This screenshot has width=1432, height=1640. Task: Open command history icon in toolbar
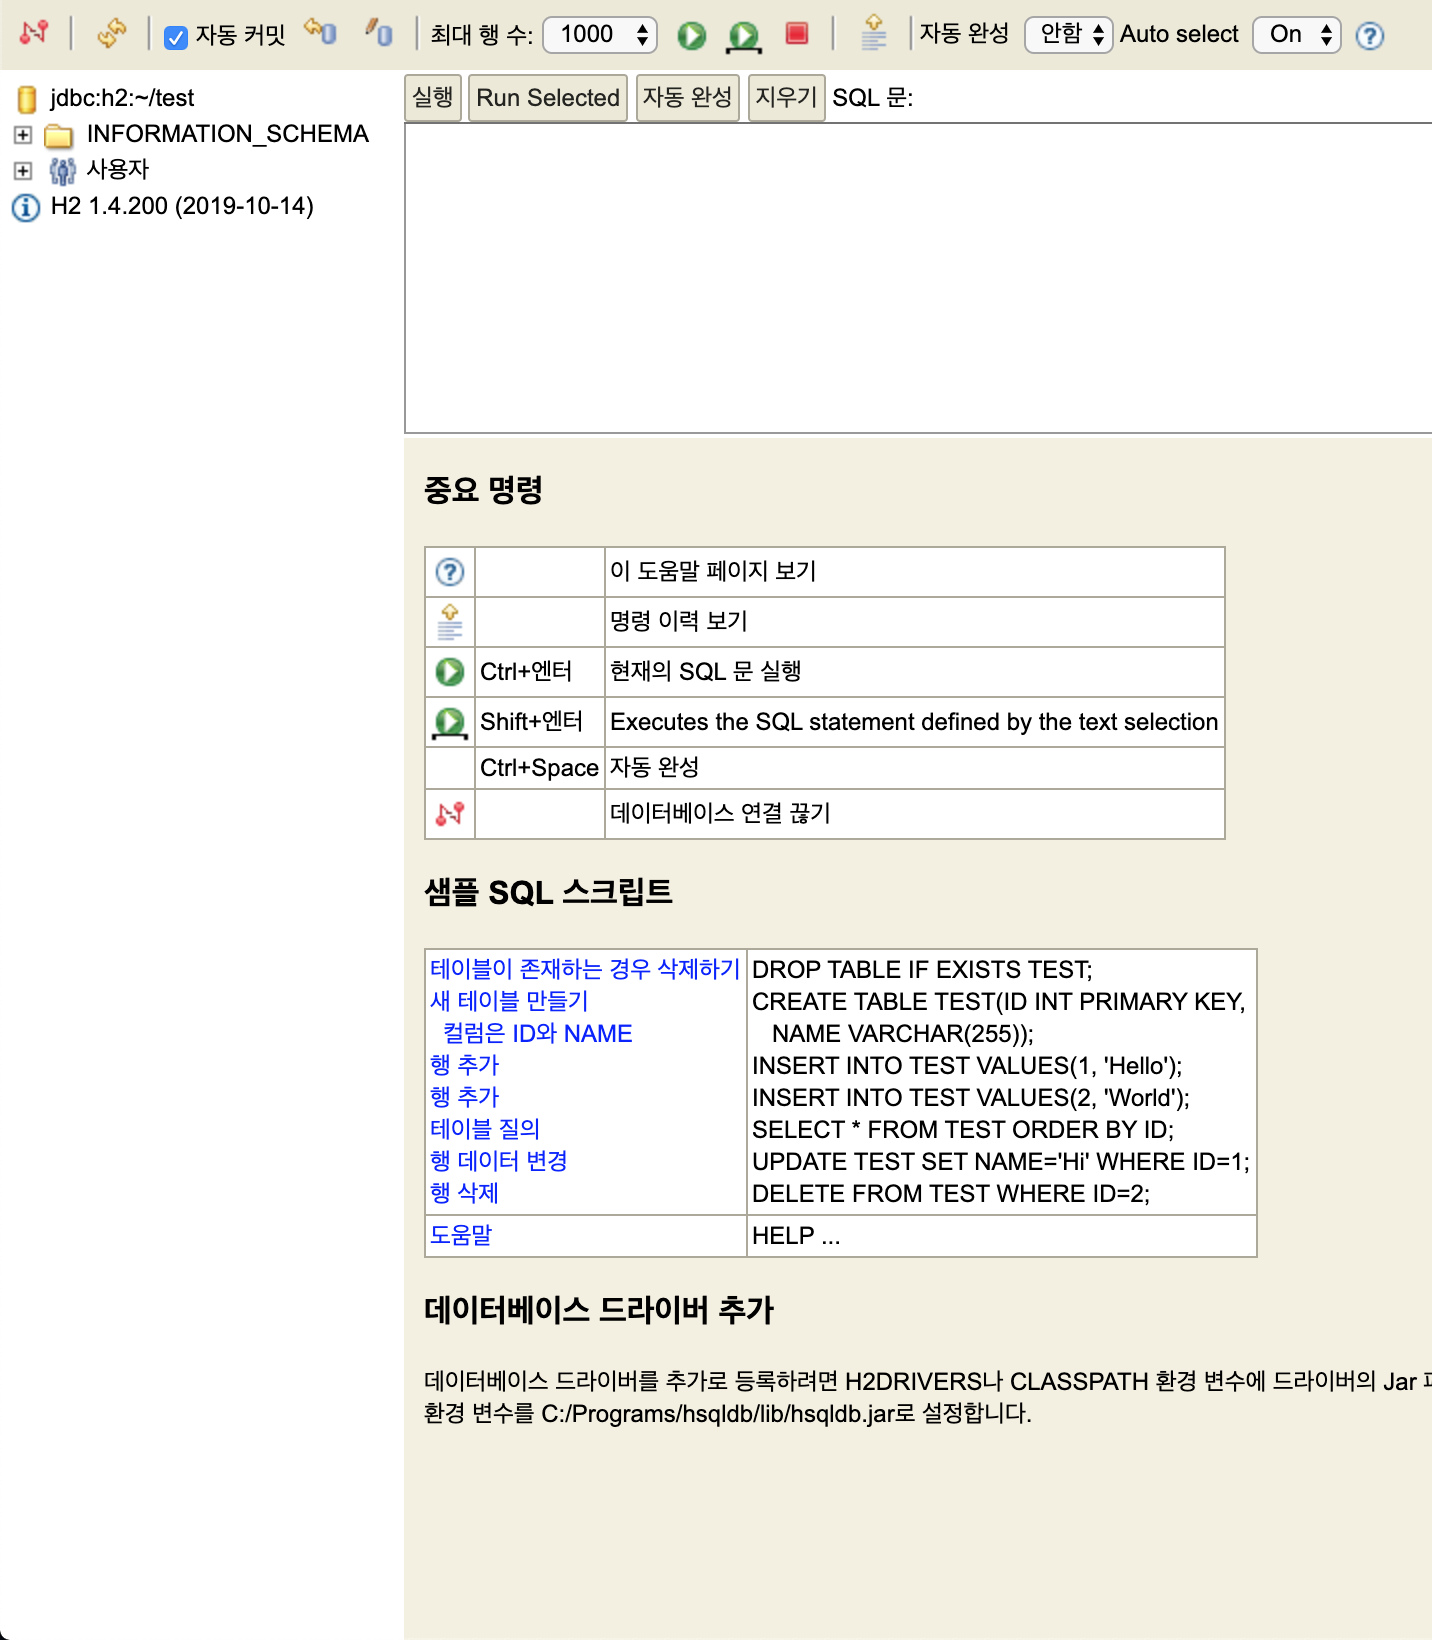[x=874, y=33]
